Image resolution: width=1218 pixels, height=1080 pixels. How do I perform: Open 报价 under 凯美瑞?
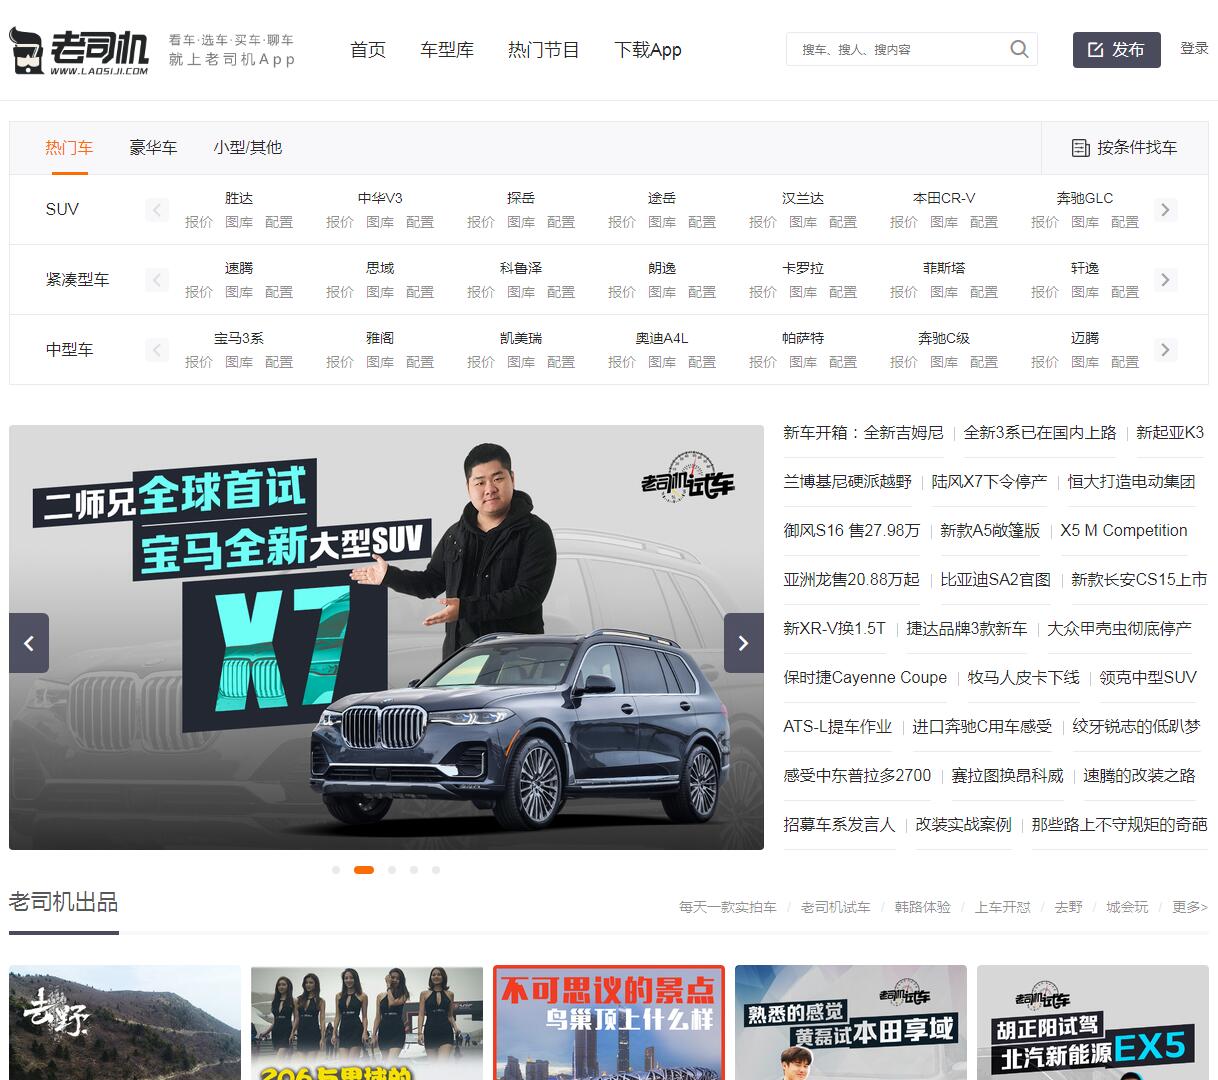(481, 362)
